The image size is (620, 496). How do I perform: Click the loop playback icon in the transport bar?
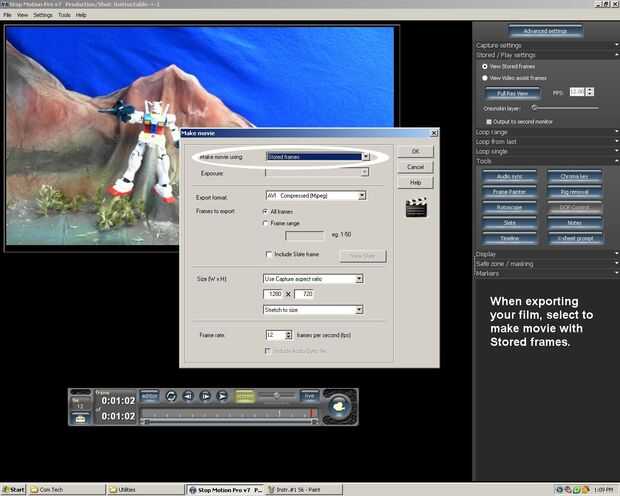(171, 396)
